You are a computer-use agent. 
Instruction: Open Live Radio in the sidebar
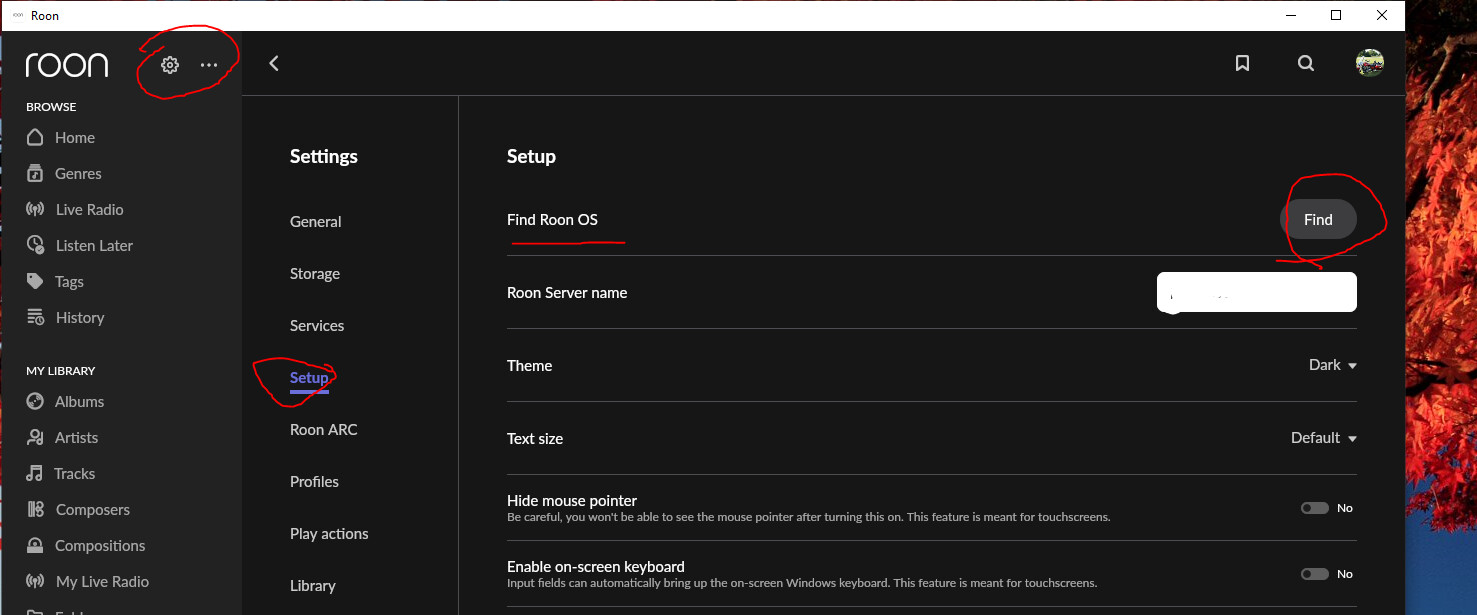pos(90,210)
